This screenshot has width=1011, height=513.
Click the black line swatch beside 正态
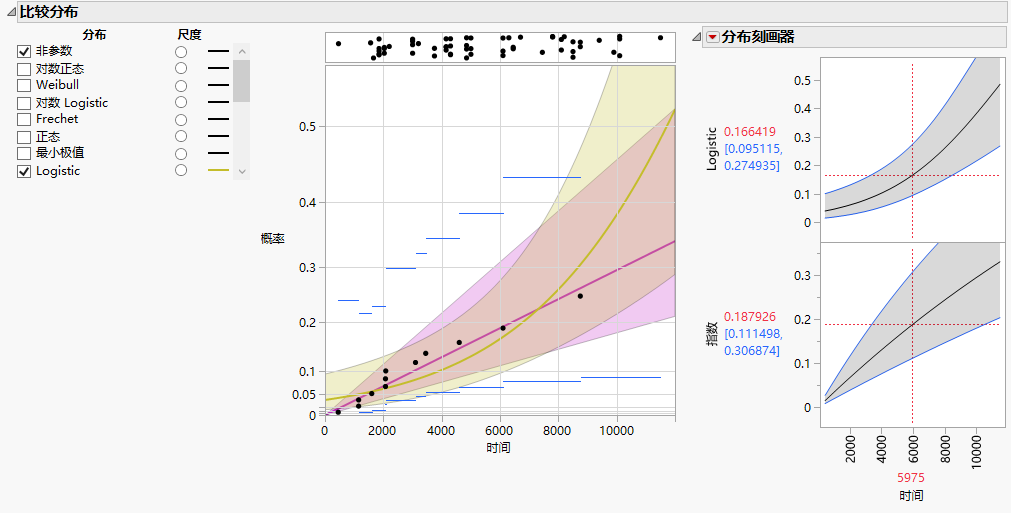[219, 136]
